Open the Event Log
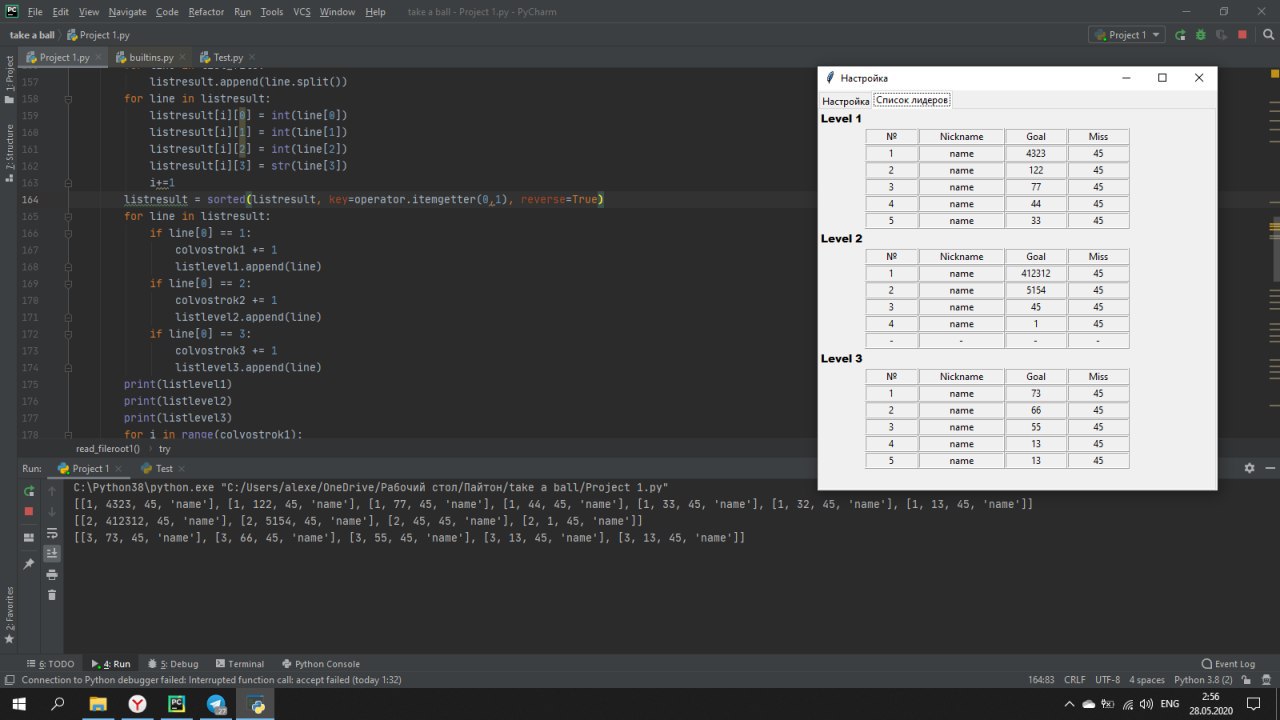 click(1229, 663)
